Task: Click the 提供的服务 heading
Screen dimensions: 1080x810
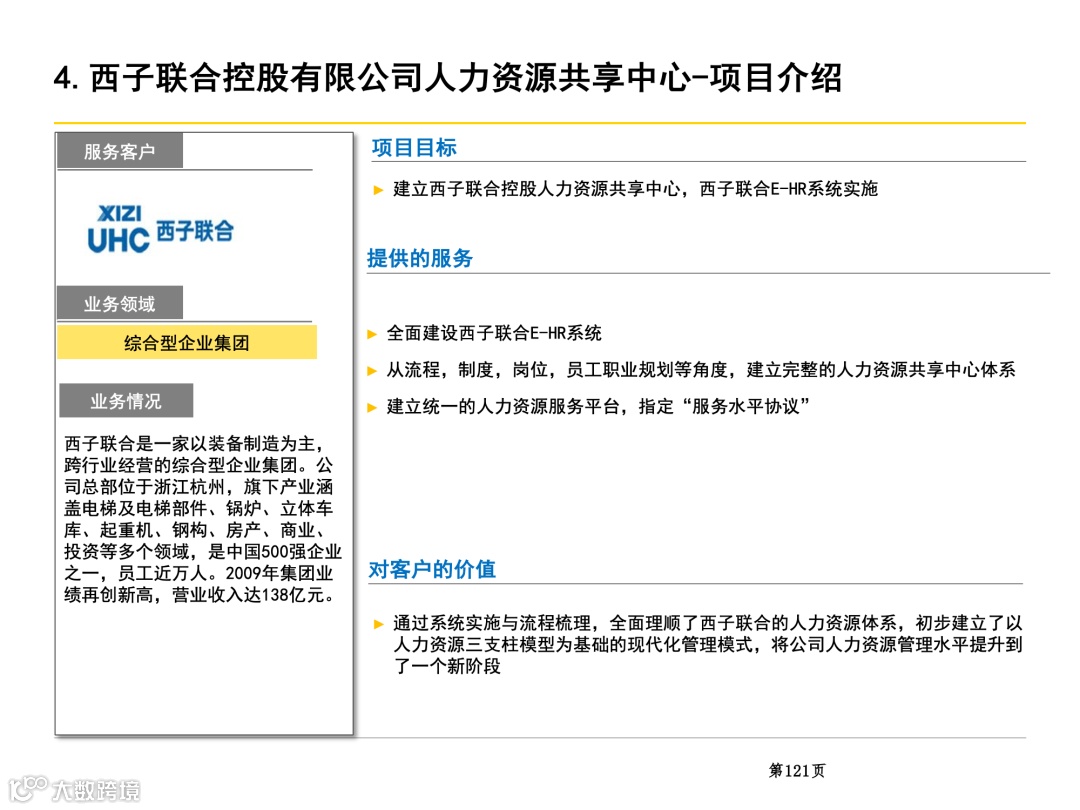Action: 419,258
